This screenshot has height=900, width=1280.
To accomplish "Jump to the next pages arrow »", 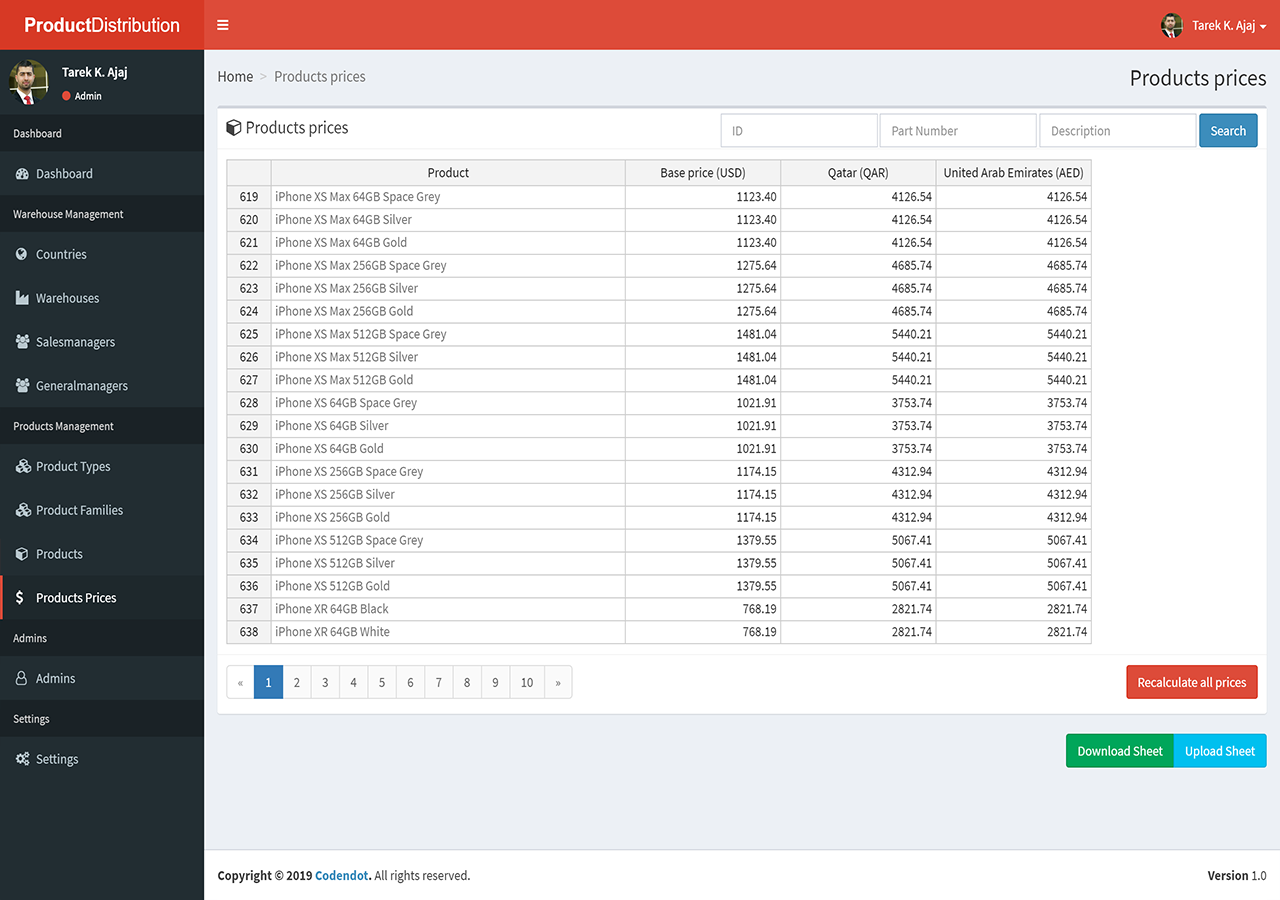I will tap(558, 682).
